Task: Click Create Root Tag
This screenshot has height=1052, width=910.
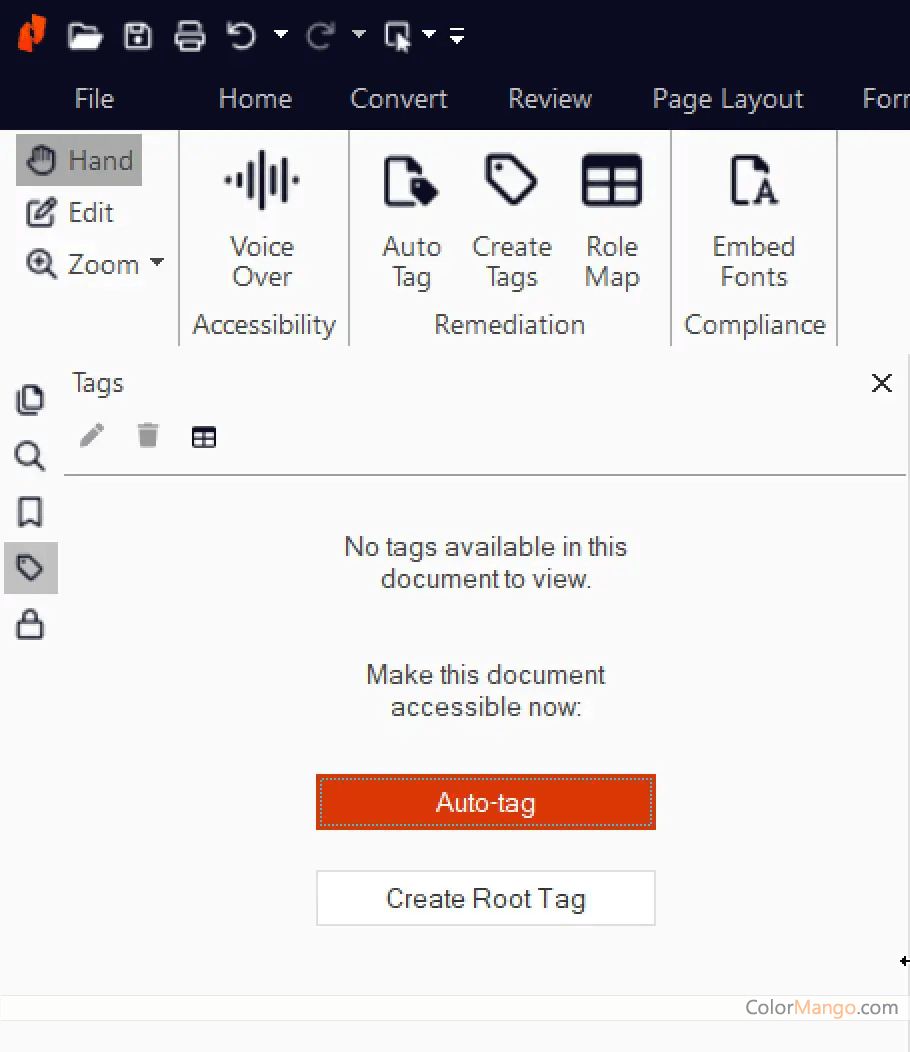Action: 485,898
